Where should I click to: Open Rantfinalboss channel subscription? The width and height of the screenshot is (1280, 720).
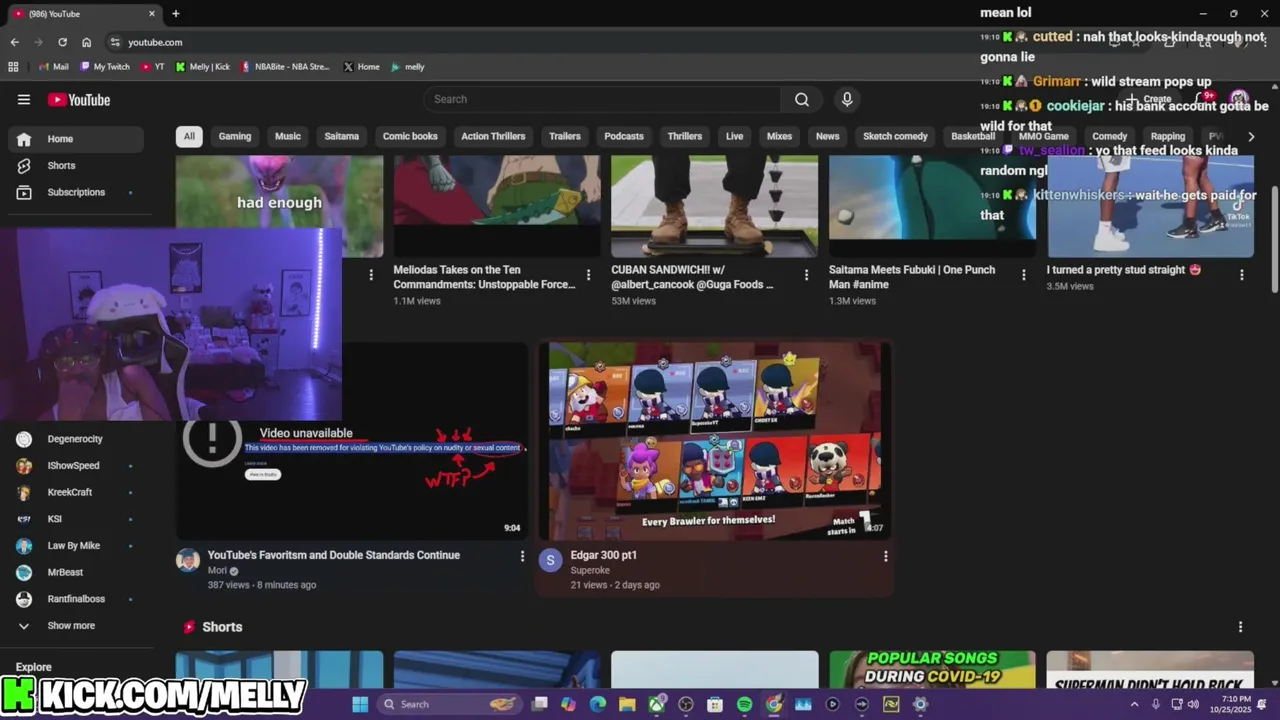(x=76, y=599)
